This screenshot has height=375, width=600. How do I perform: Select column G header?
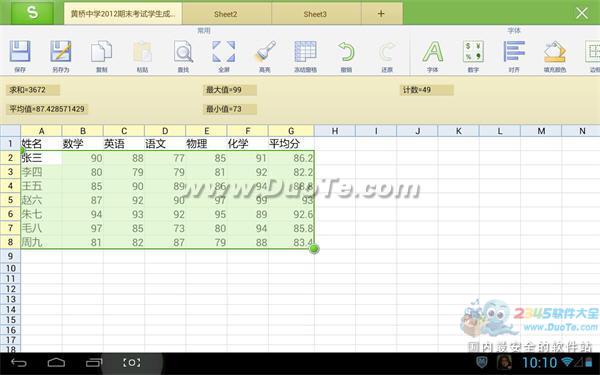(x=291, y=131)
